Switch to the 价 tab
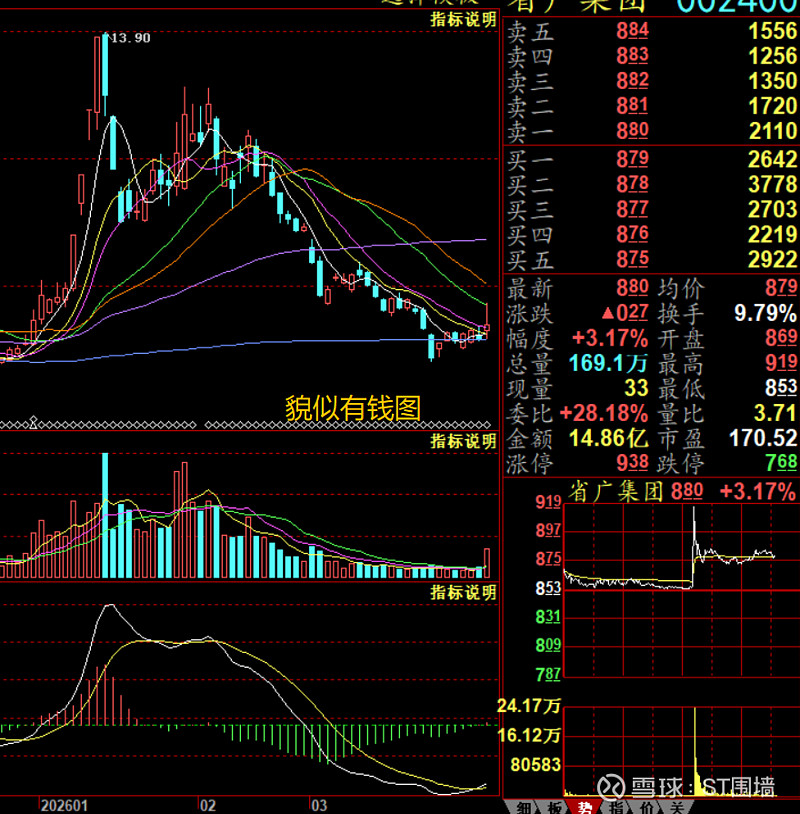 tap(646, 808)
